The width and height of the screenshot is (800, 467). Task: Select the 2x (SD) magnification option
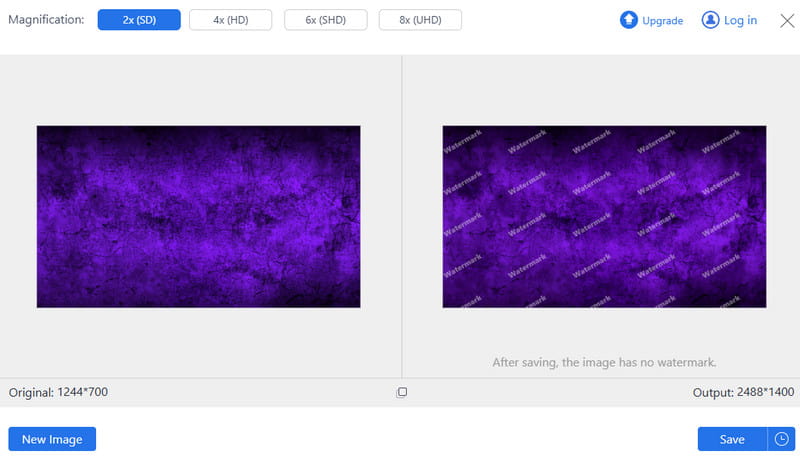(139, 20)
